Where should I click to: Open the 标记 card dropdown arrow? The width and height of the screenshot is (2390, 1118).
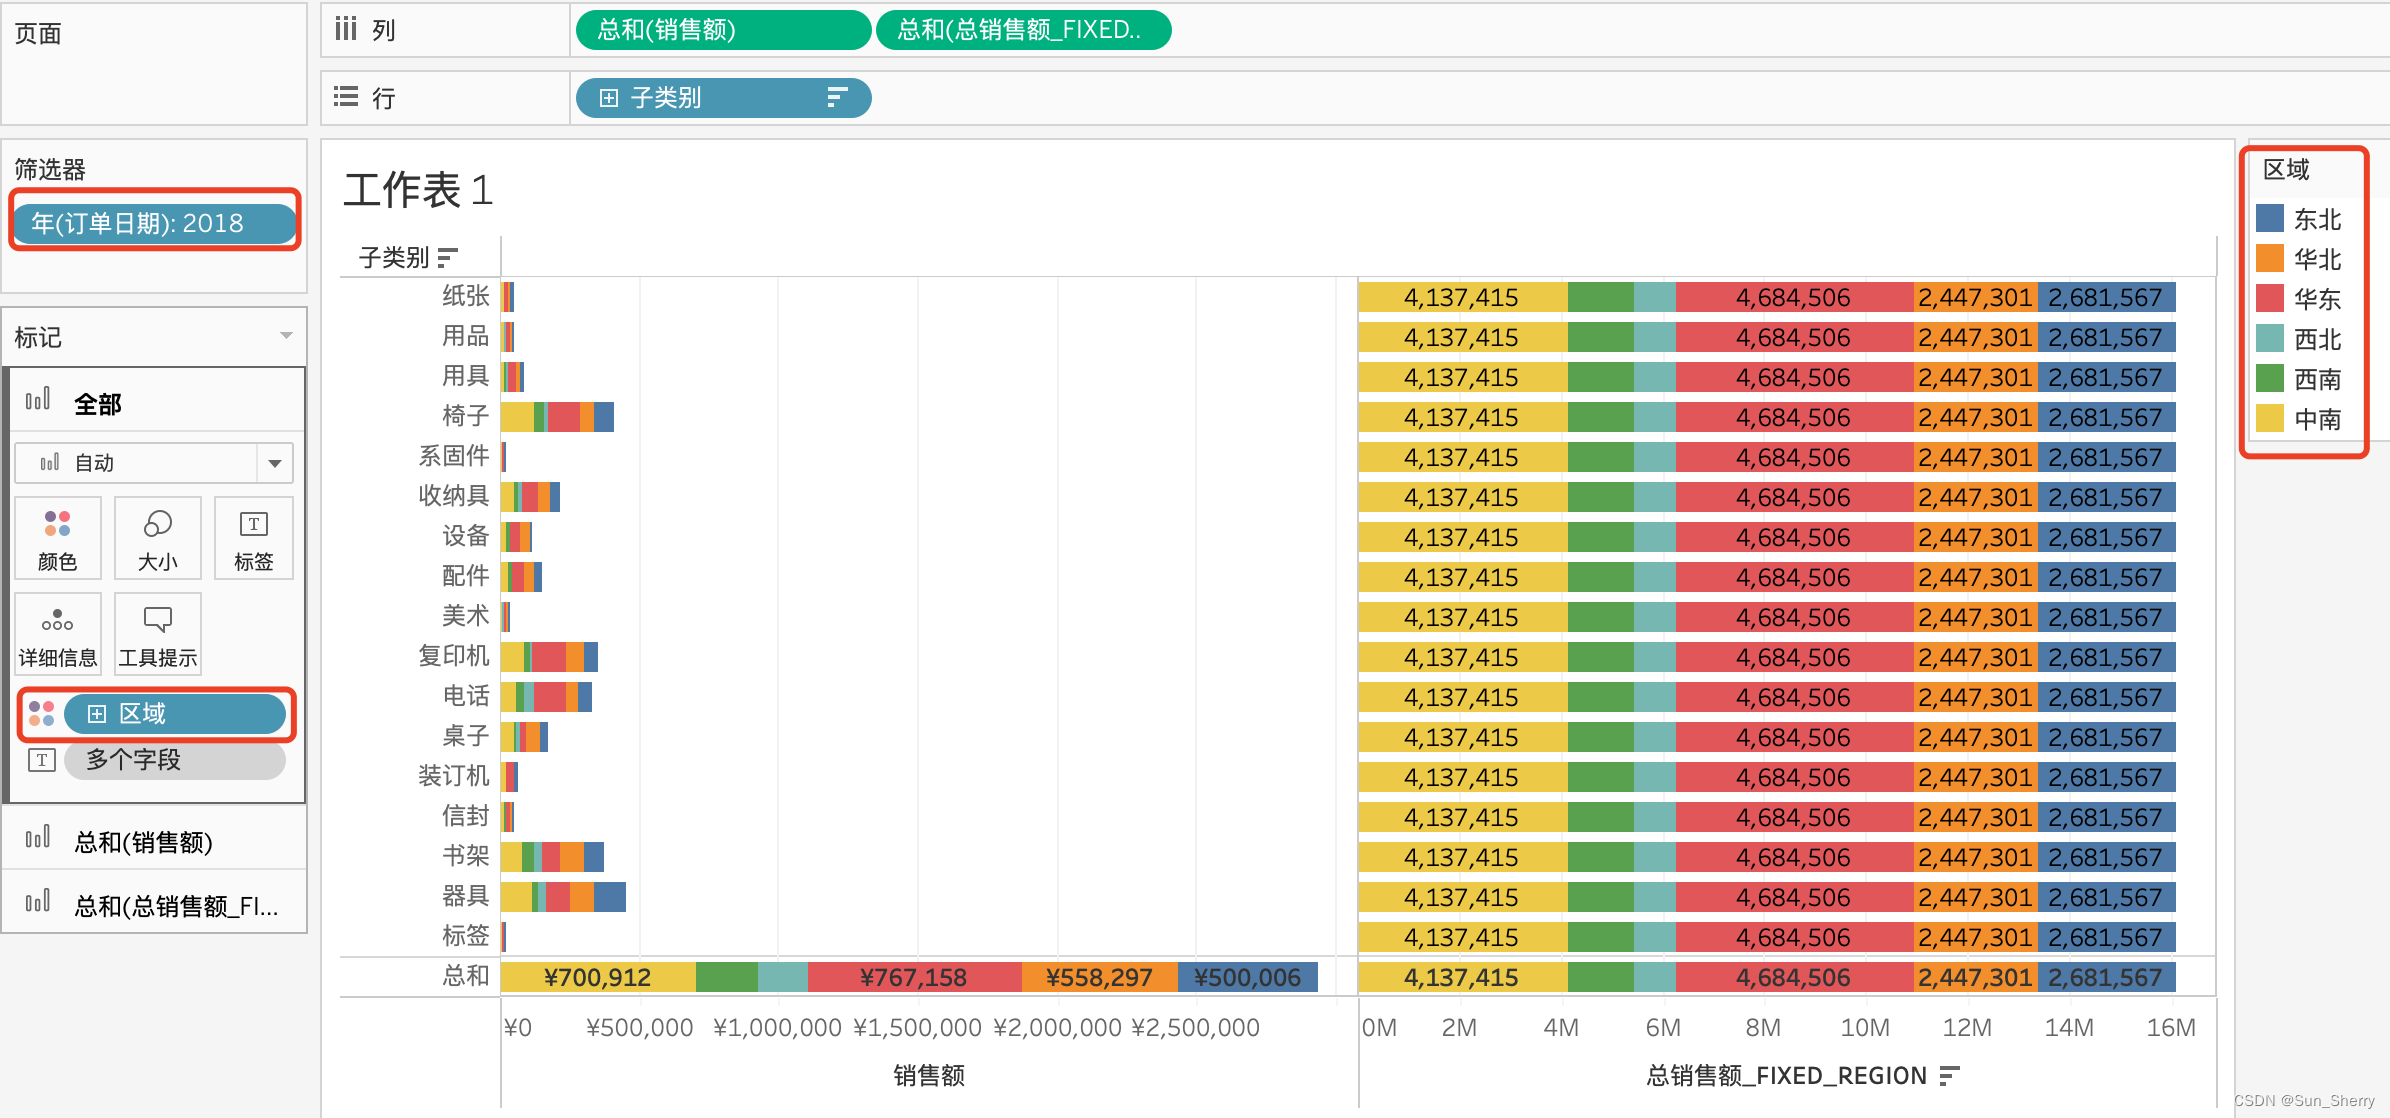286,336
